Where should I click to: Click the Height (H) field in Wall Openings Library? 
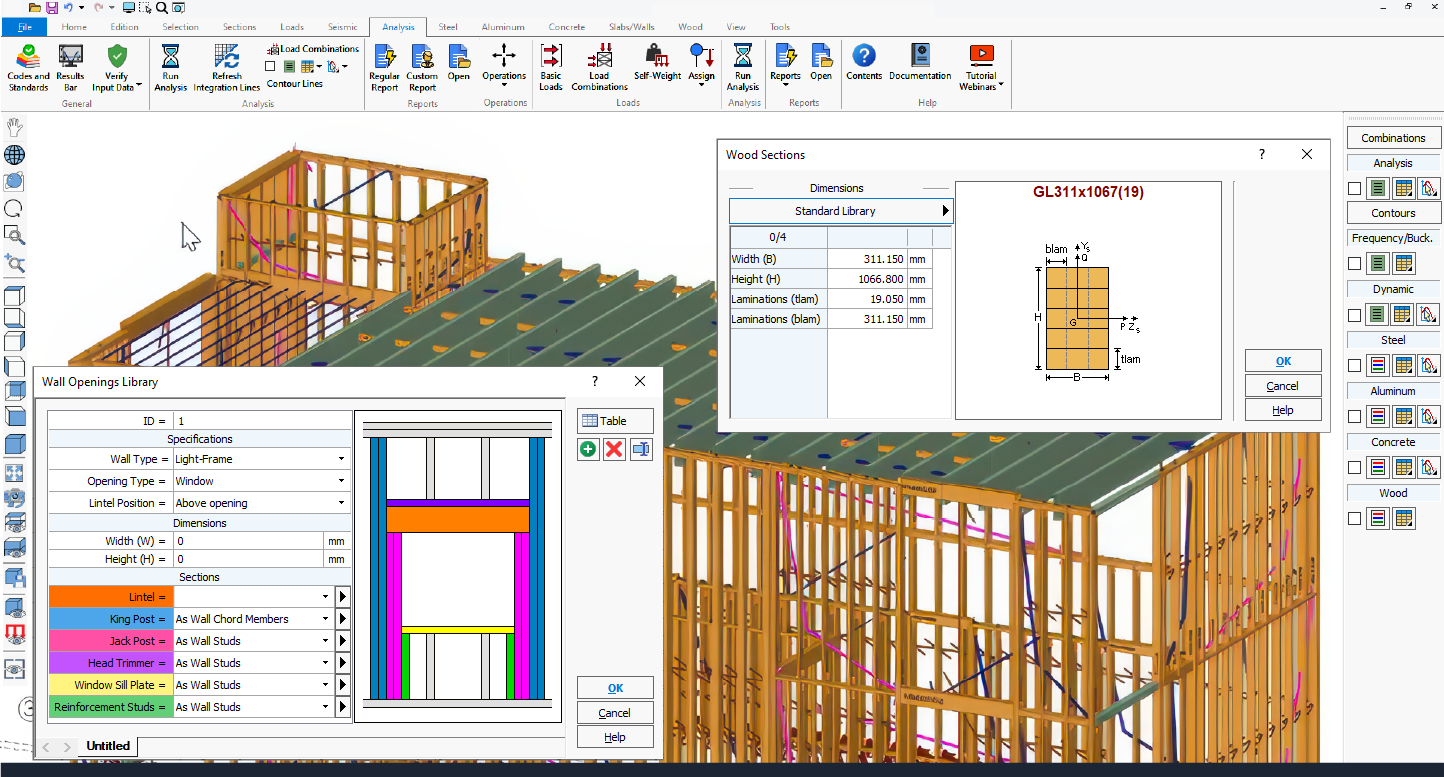(248, 559)
